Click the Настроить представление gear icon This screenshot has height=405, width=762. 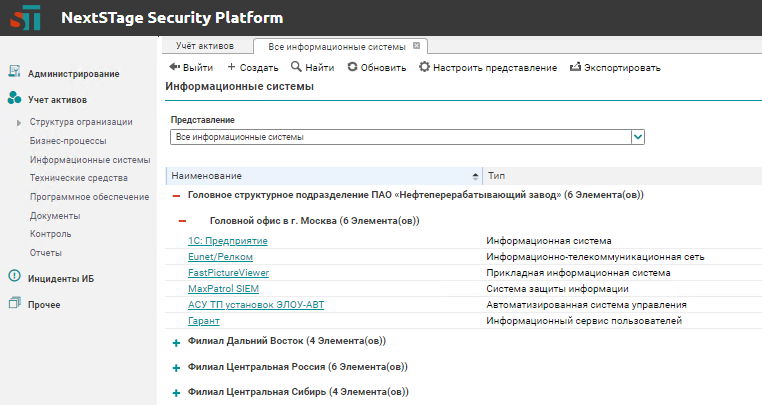tap(424, 68)
